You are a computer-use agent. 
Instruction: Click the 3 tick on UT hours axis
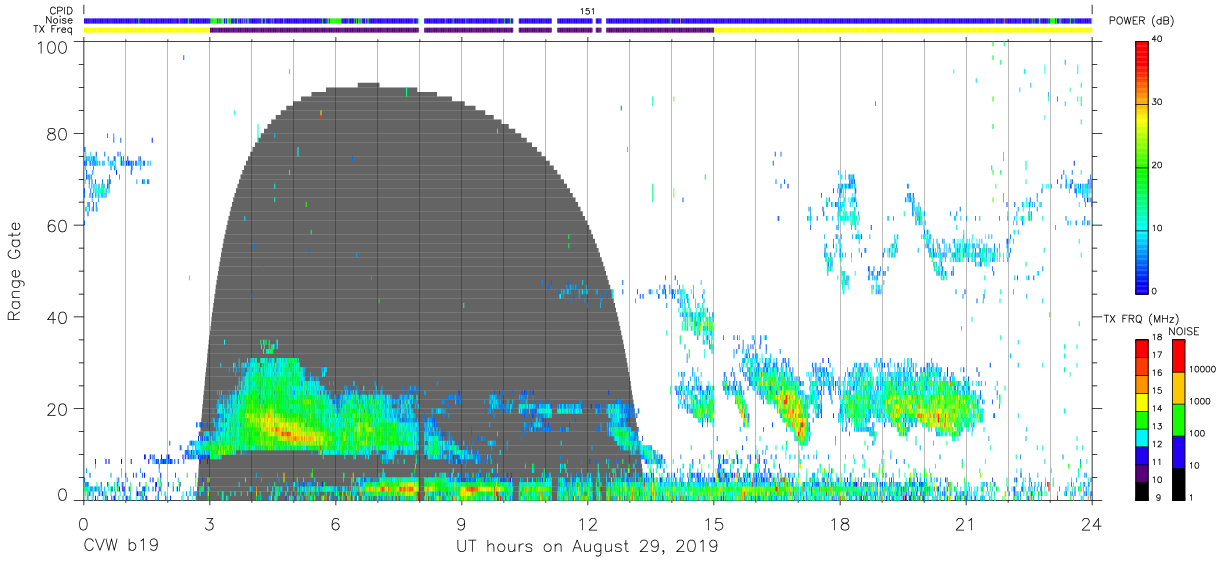[209, 524]
